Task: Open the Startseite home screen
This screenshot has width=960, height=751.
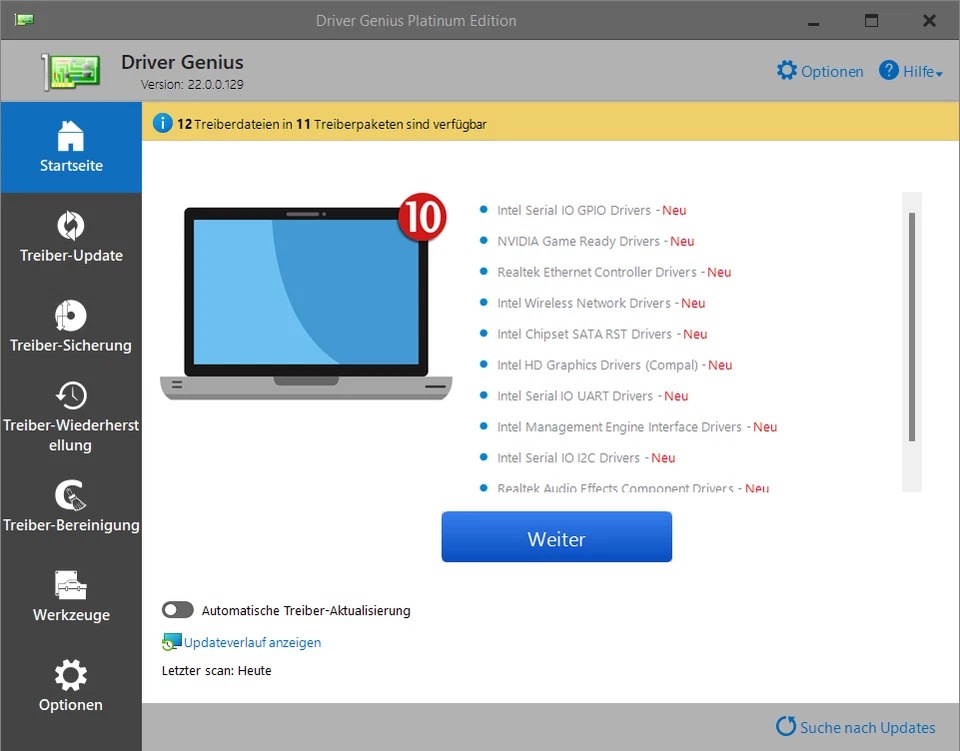Action: click(70, 147)
